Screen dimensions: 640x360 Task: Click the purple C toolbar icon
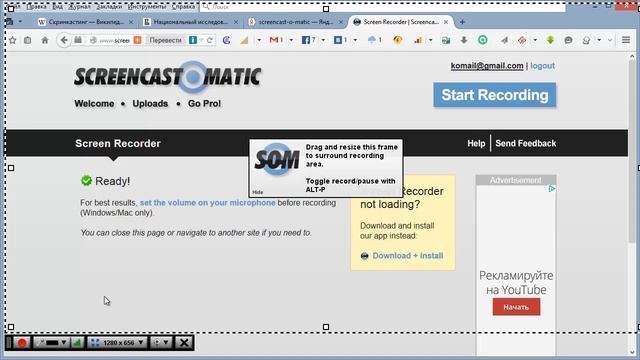tap(227, 40)
